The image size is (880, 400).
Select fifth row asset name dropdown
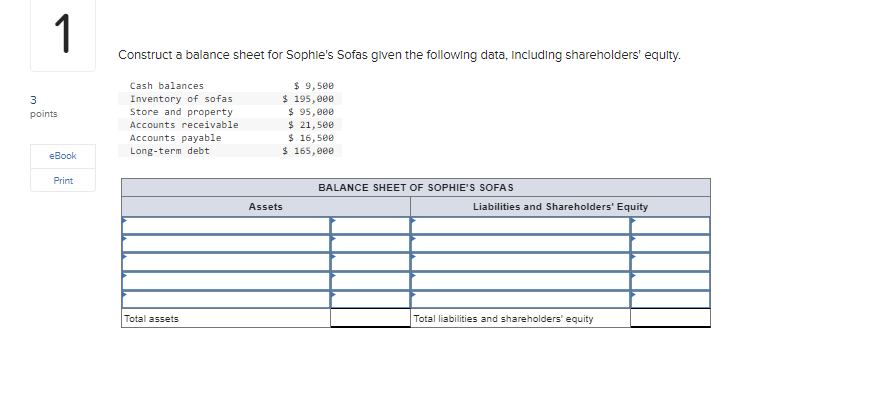226,300
